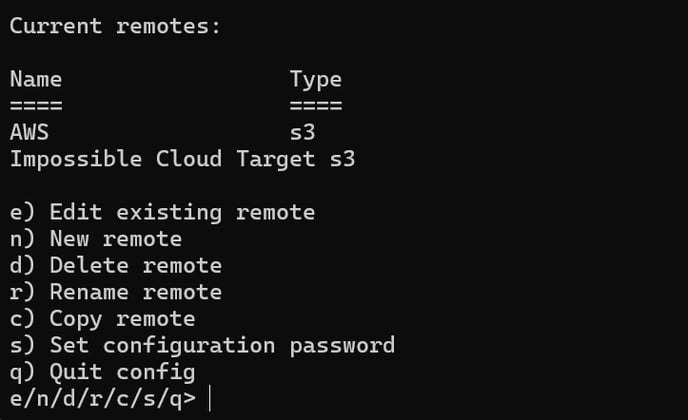
Task: Click the 'e/n/d/r/c/s/q>' prompt text
Action: 103,399
